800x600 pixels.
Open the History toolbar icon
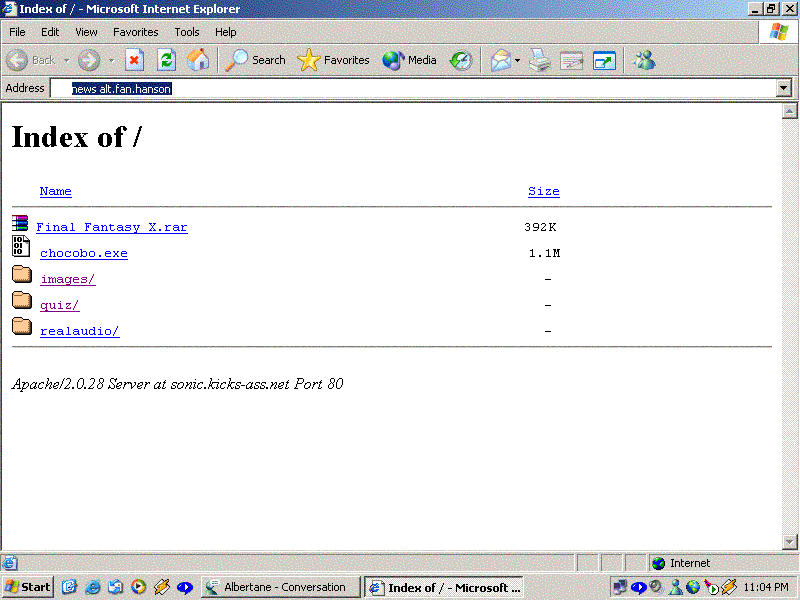[460, 60]
